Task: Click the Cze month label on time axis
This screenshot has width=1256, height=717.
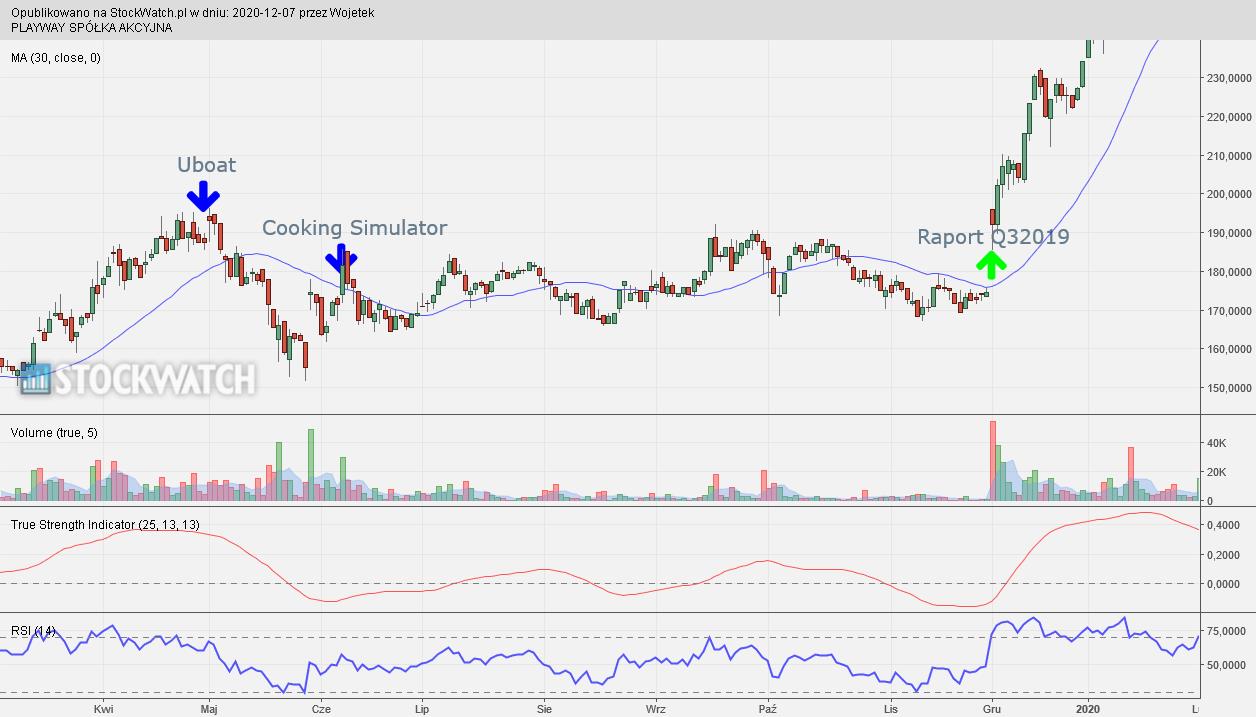Action: click(321, 708)
